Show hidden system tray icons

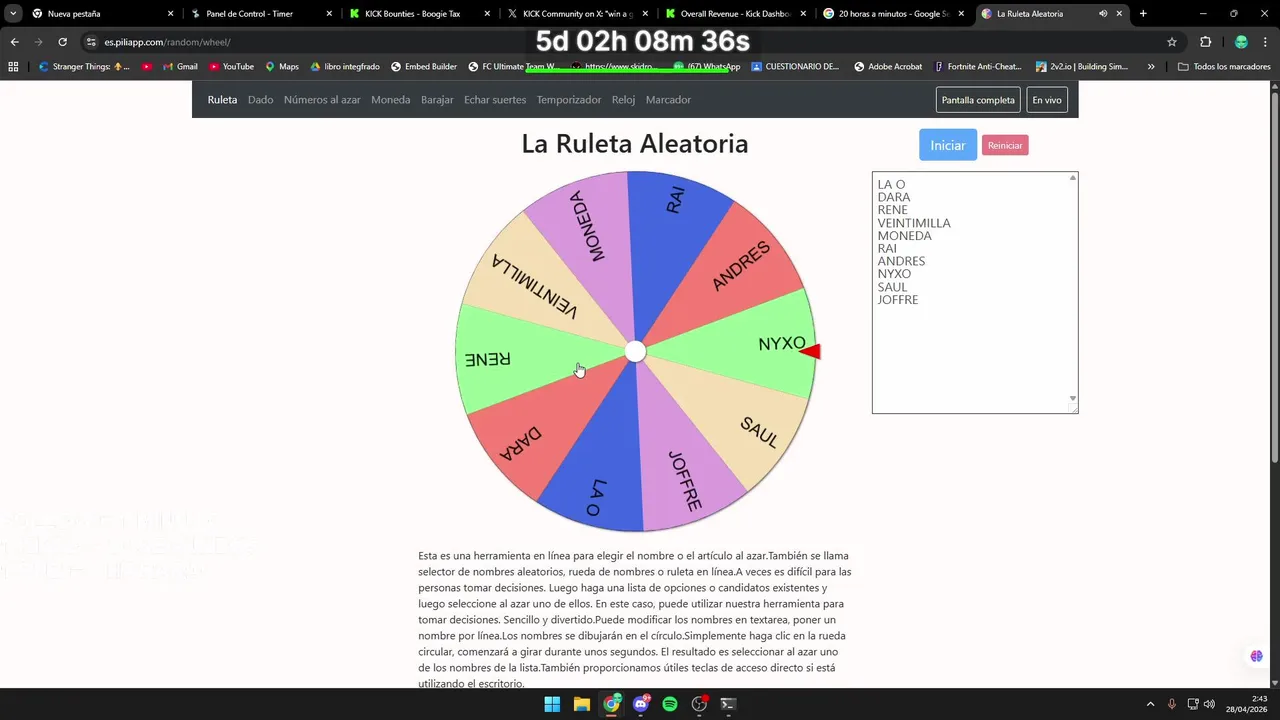(1150, 704)
